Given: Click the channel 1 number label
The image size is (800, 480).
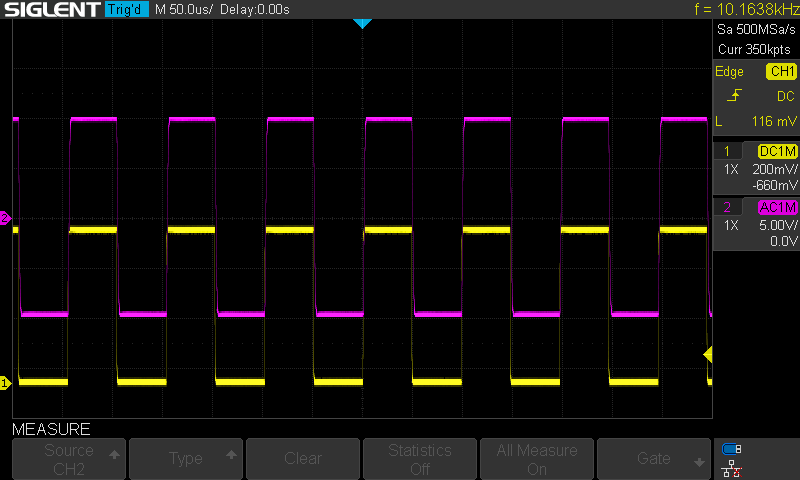Looking at the screenshot, I should click(727, 151).
